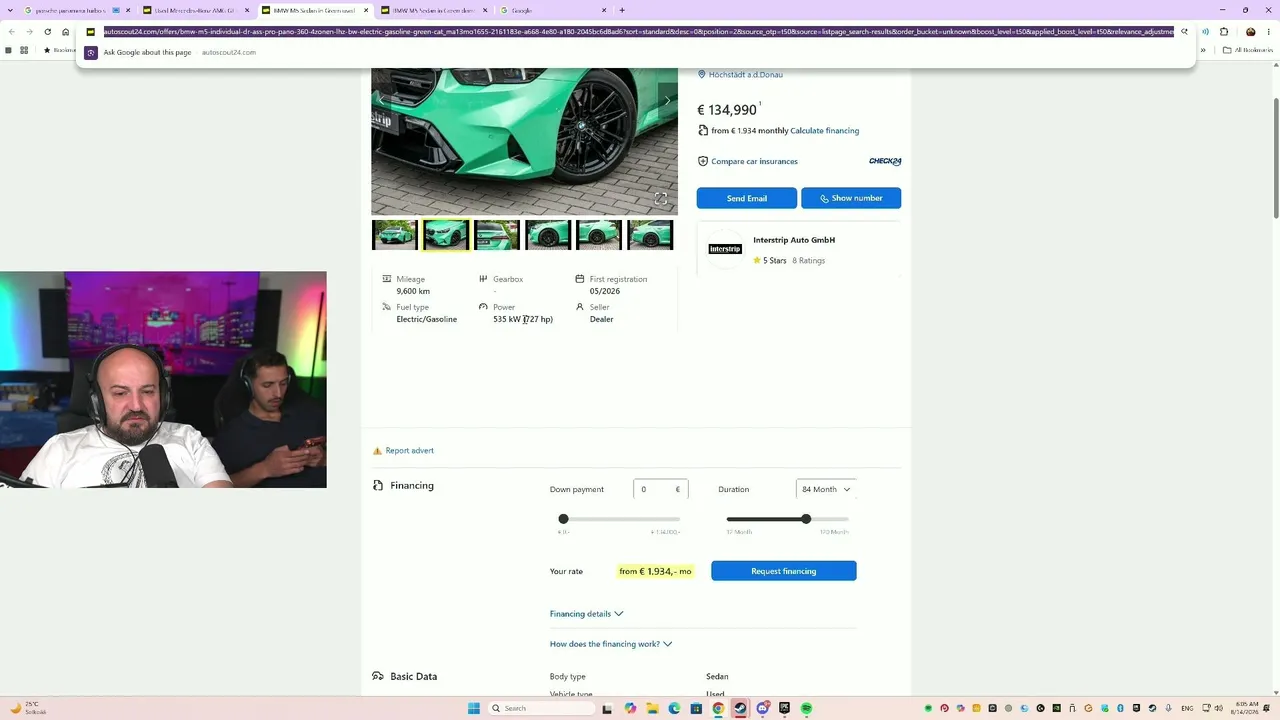Reload the current page
The width and height of the screenshot is (1280, 720).
pos(48,32)
